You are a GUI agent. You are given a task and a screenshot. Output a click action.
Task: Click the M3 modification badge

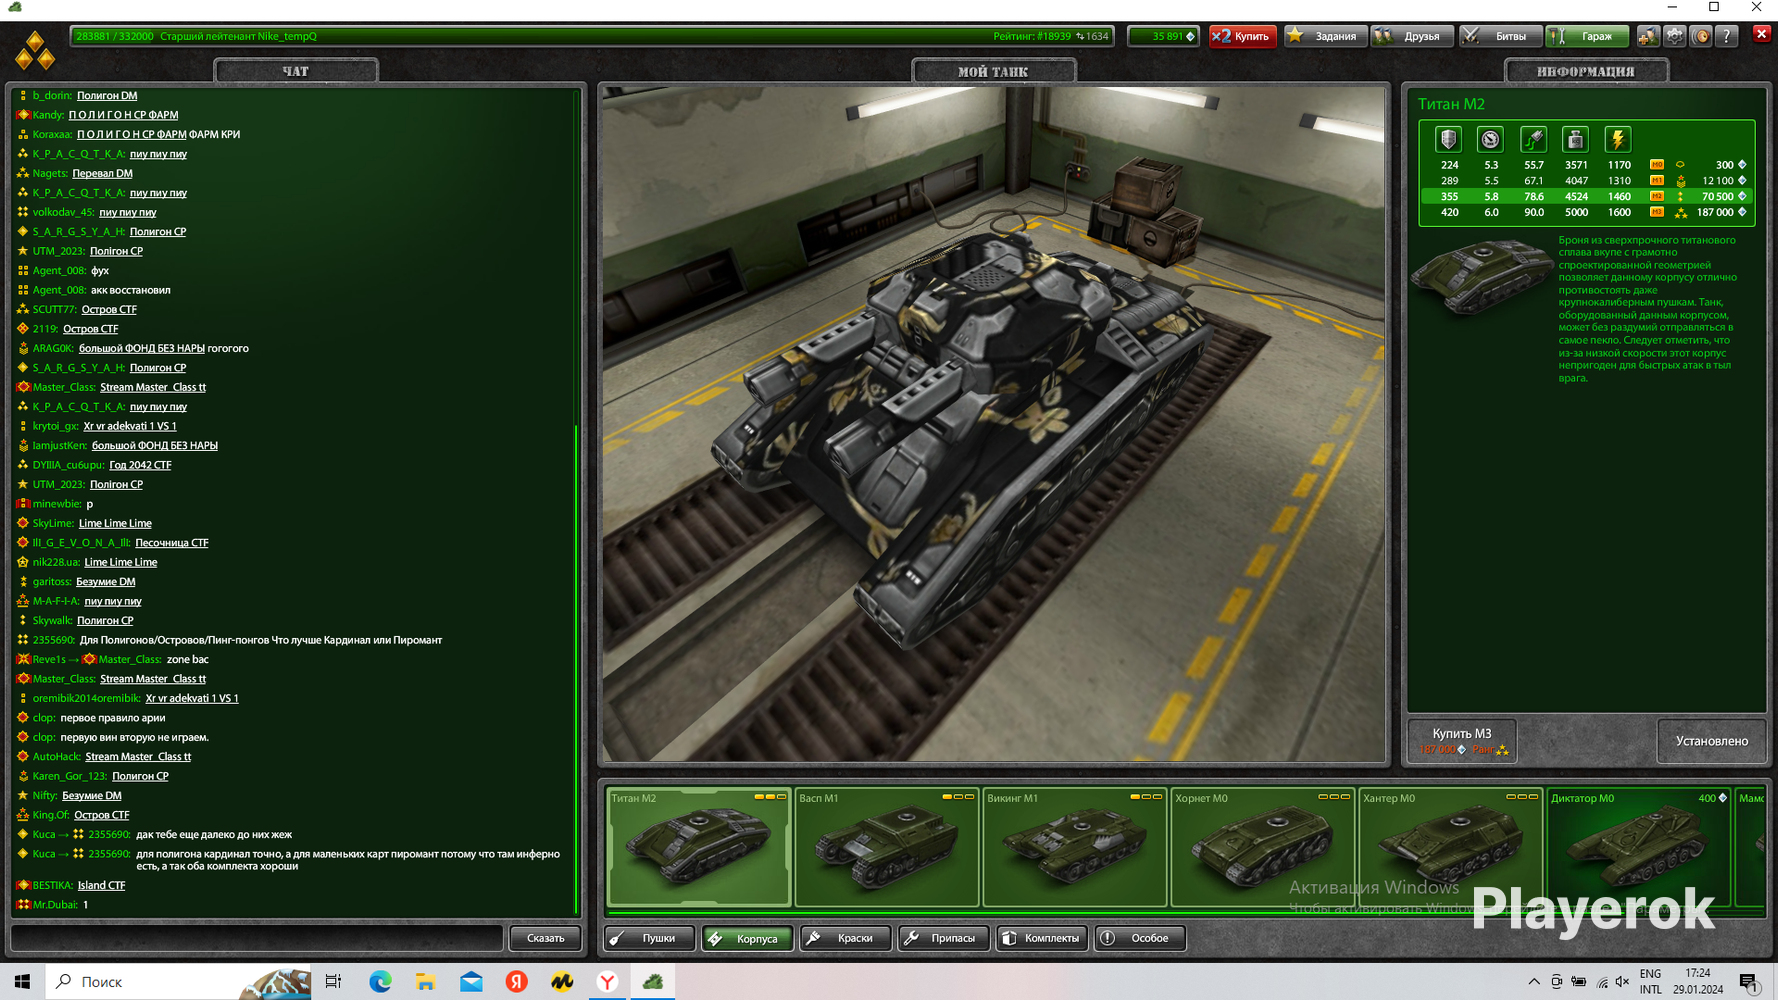(1657, 212)
